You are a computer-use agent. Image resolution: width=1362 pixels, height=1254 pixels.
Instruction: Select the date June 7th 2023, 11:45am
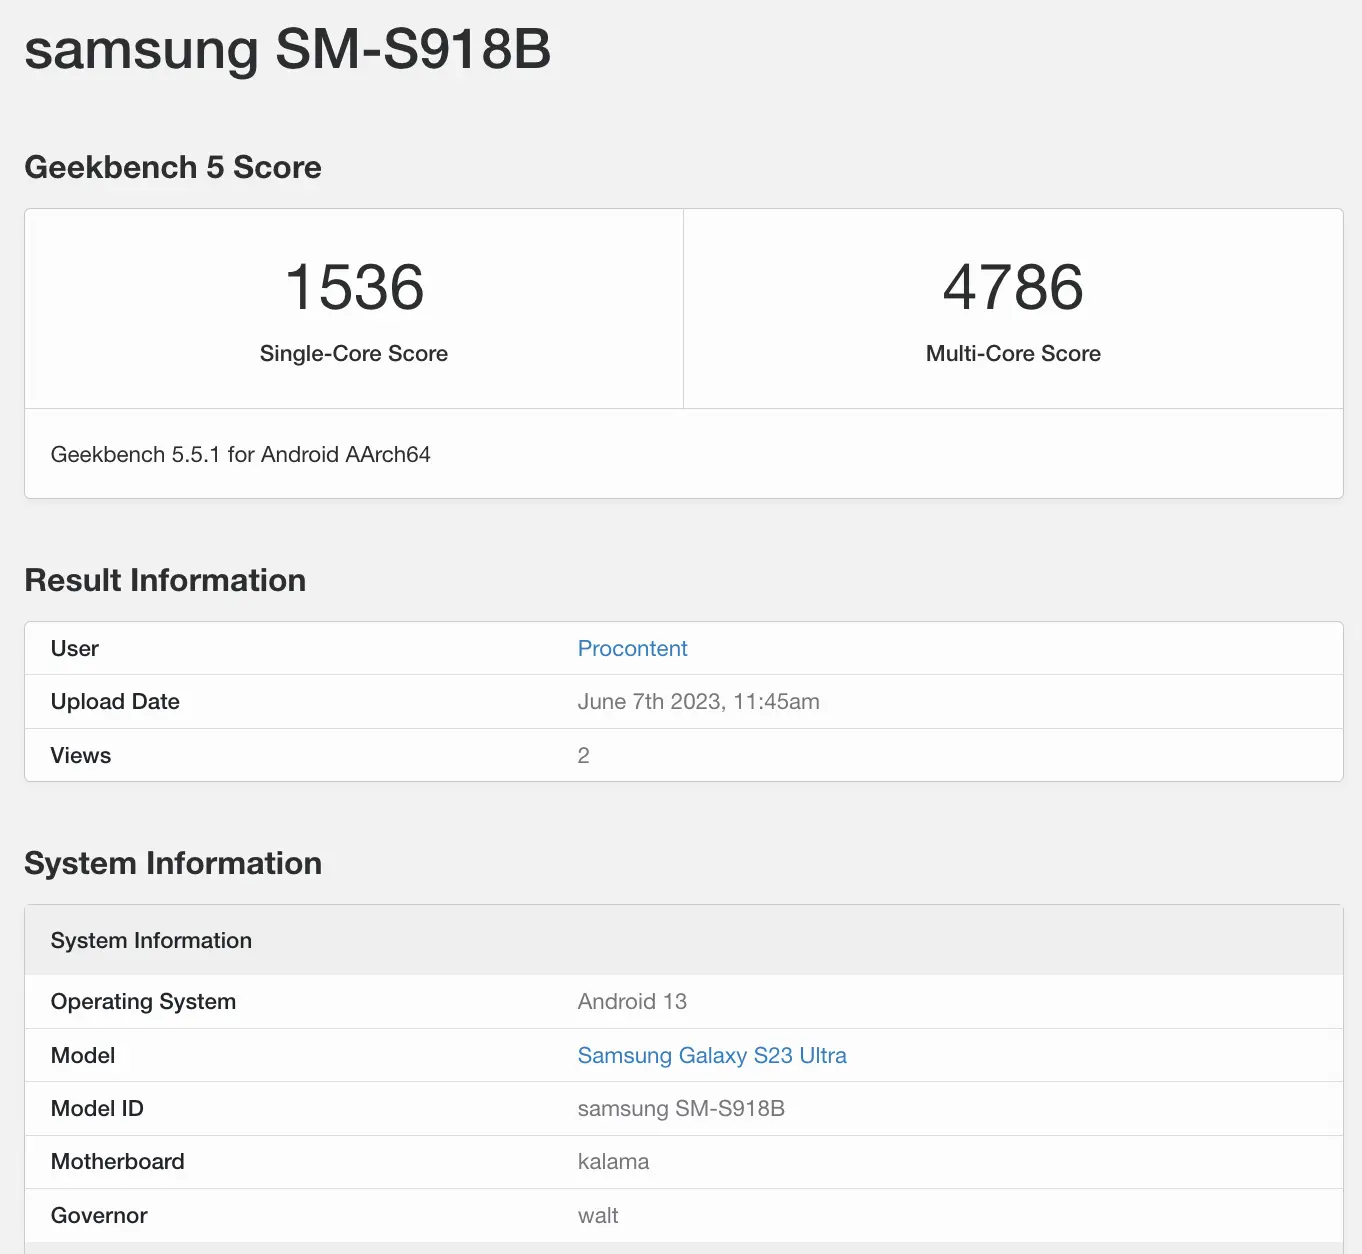pos(699,701)
